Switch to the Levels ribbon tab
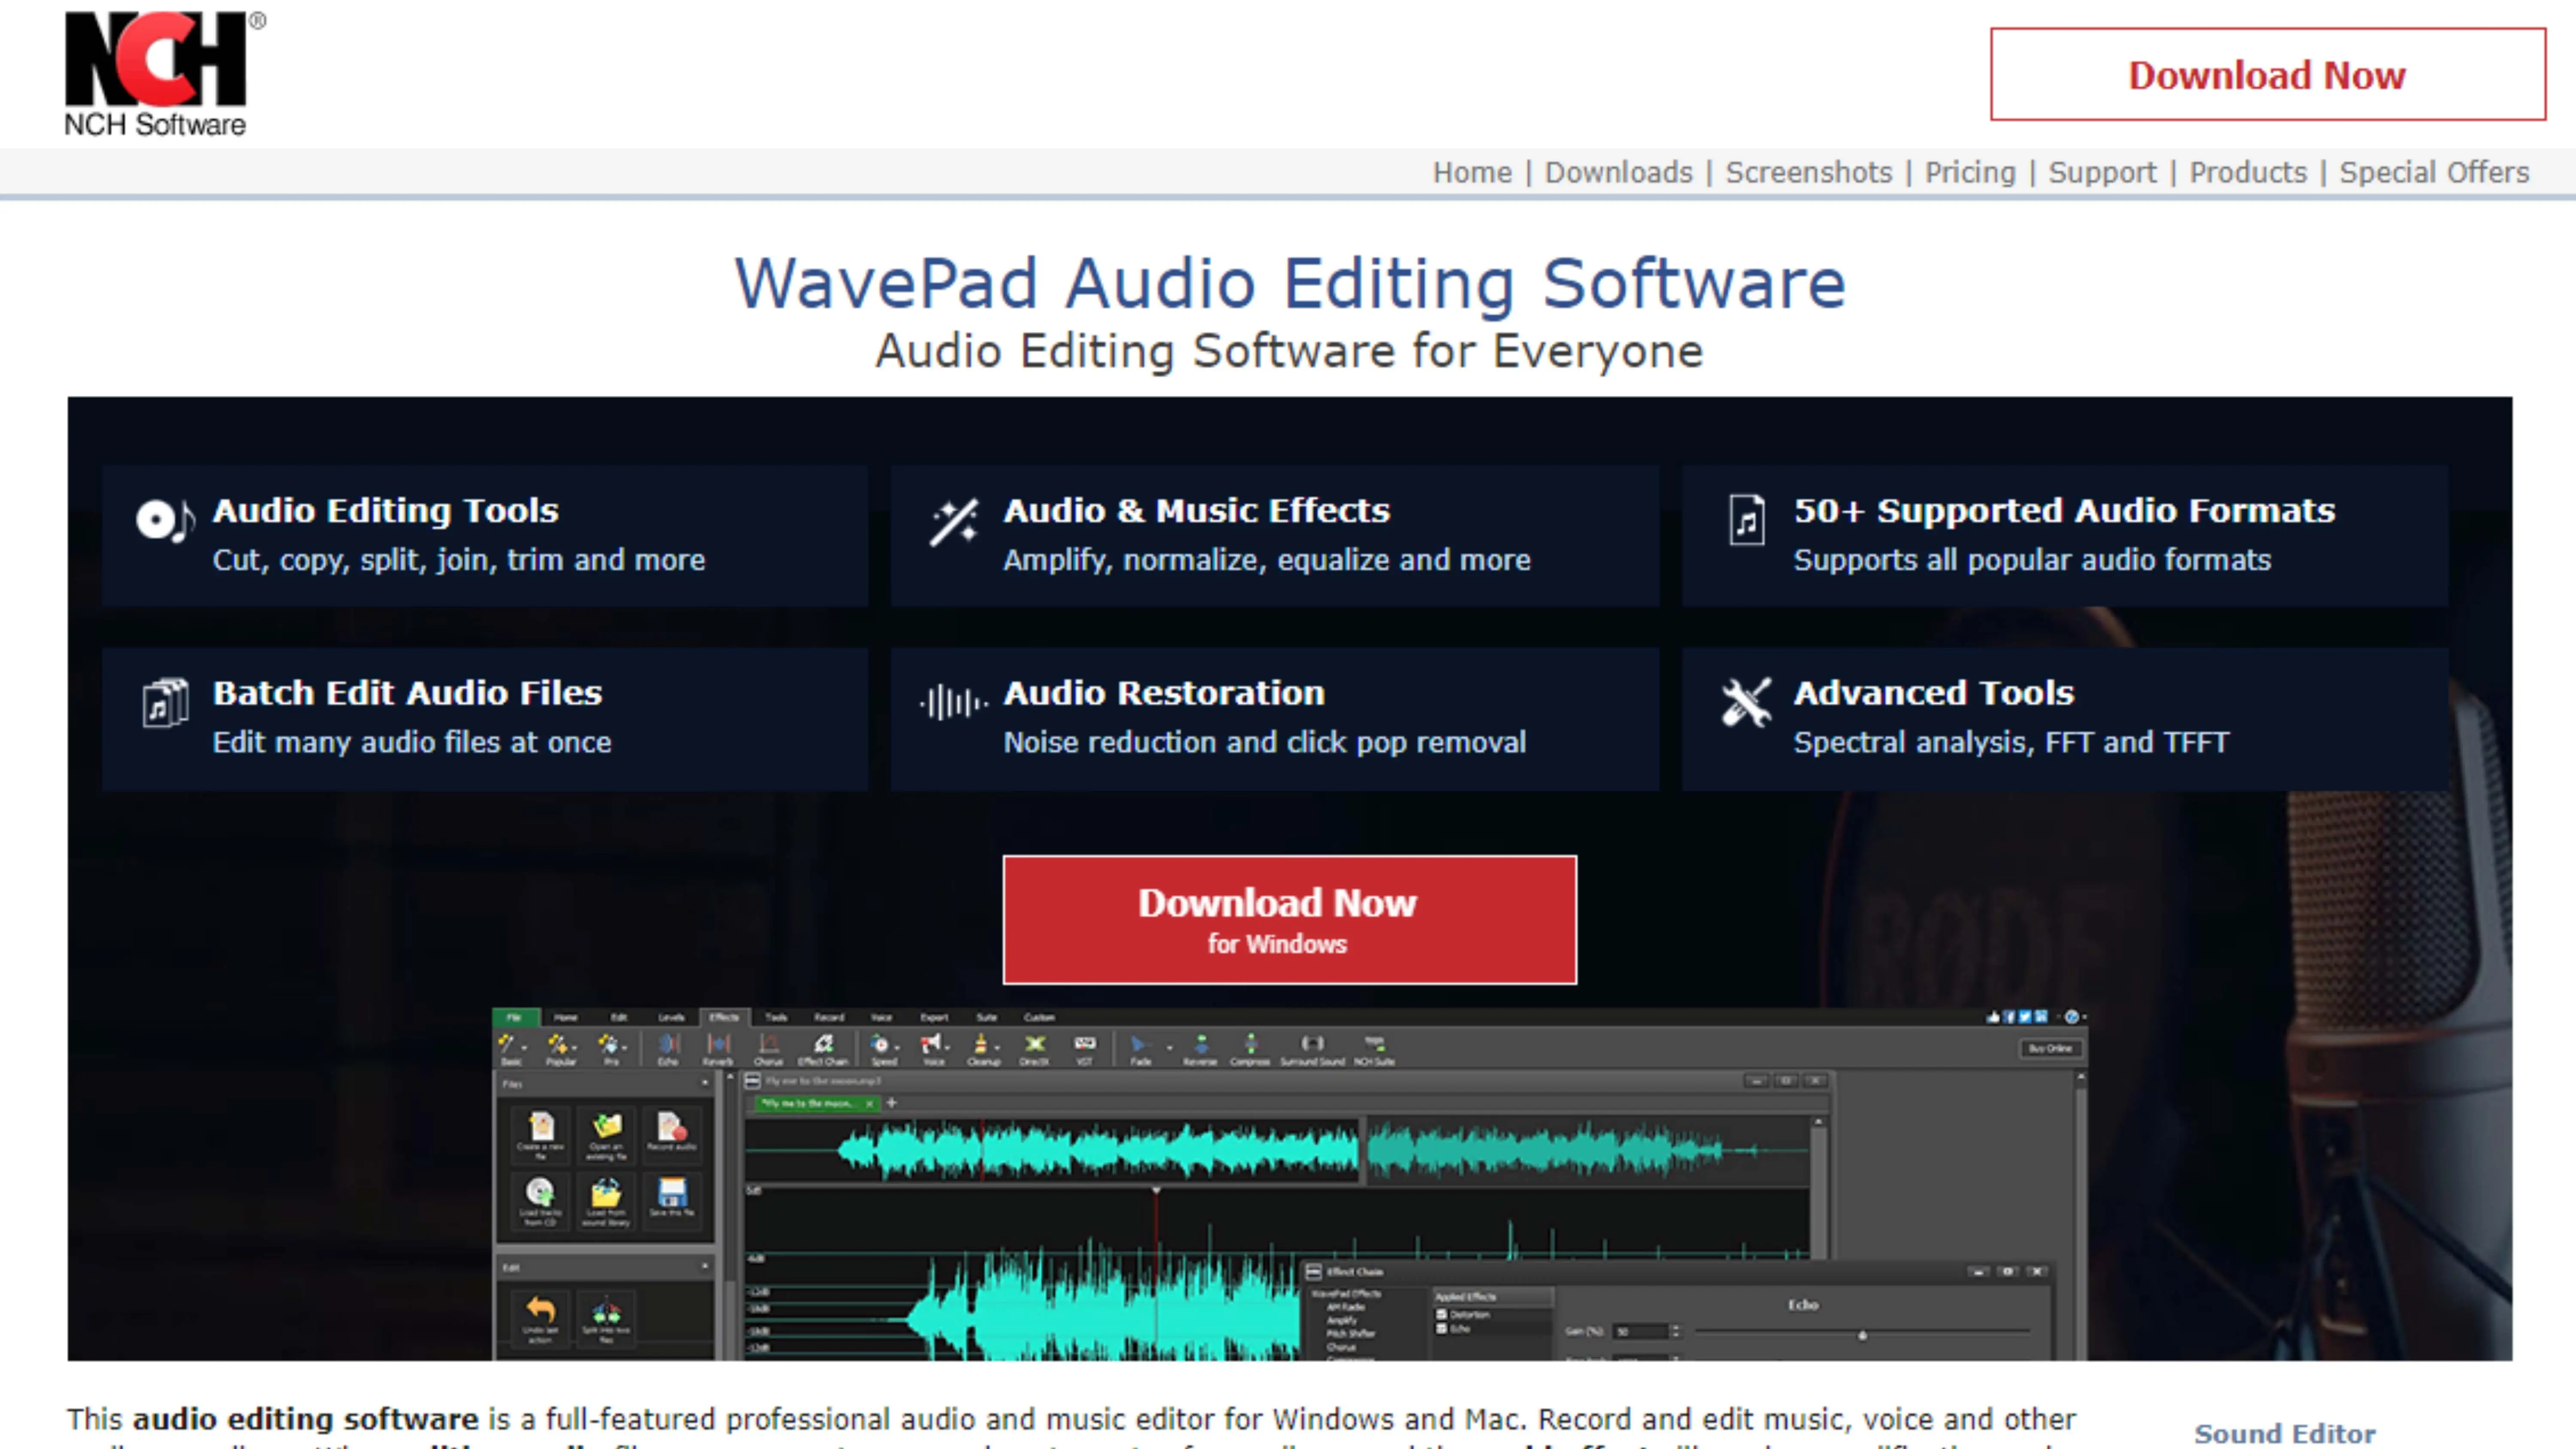The height and width of the screenshot is (1449, 2576). [x=672, y=1017]
